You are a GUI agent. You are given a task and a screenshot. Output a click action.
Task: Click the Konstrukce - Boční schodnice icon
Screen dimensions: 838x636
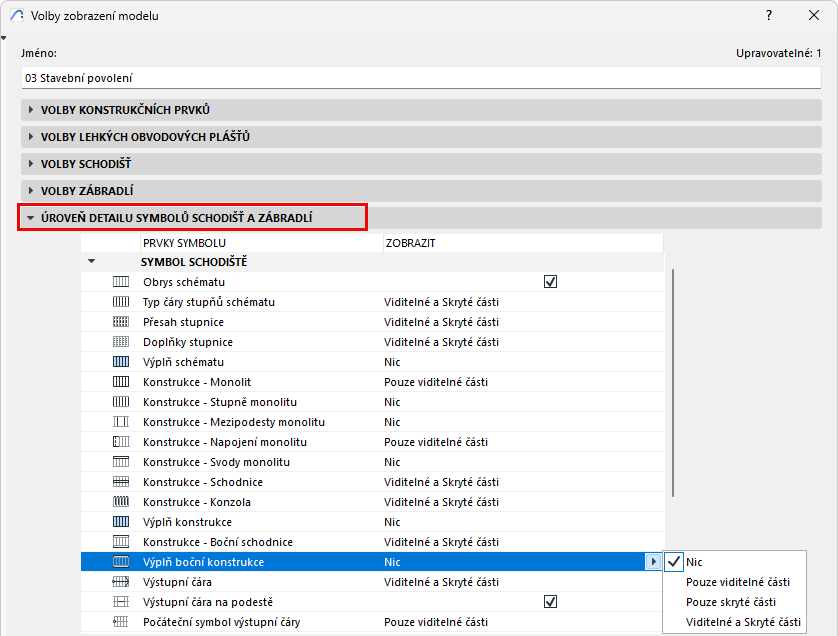121,542
